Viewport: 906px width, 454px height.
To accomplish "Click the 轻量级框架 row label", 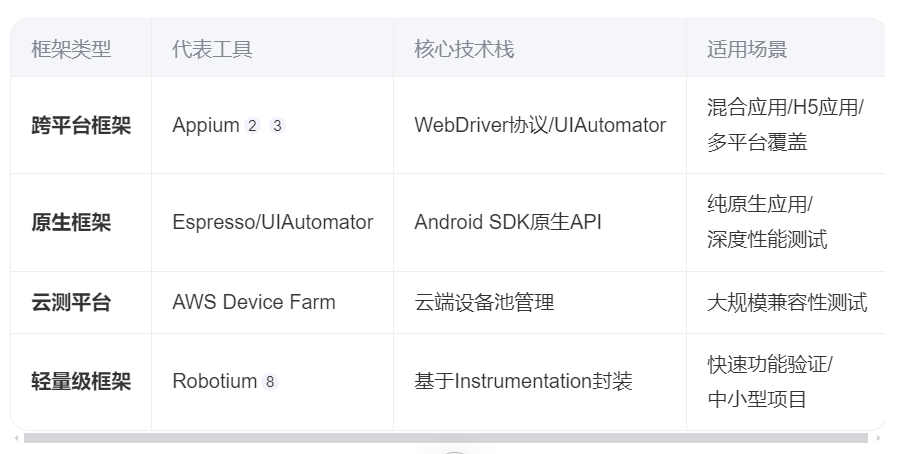I will tap(81, 382).
